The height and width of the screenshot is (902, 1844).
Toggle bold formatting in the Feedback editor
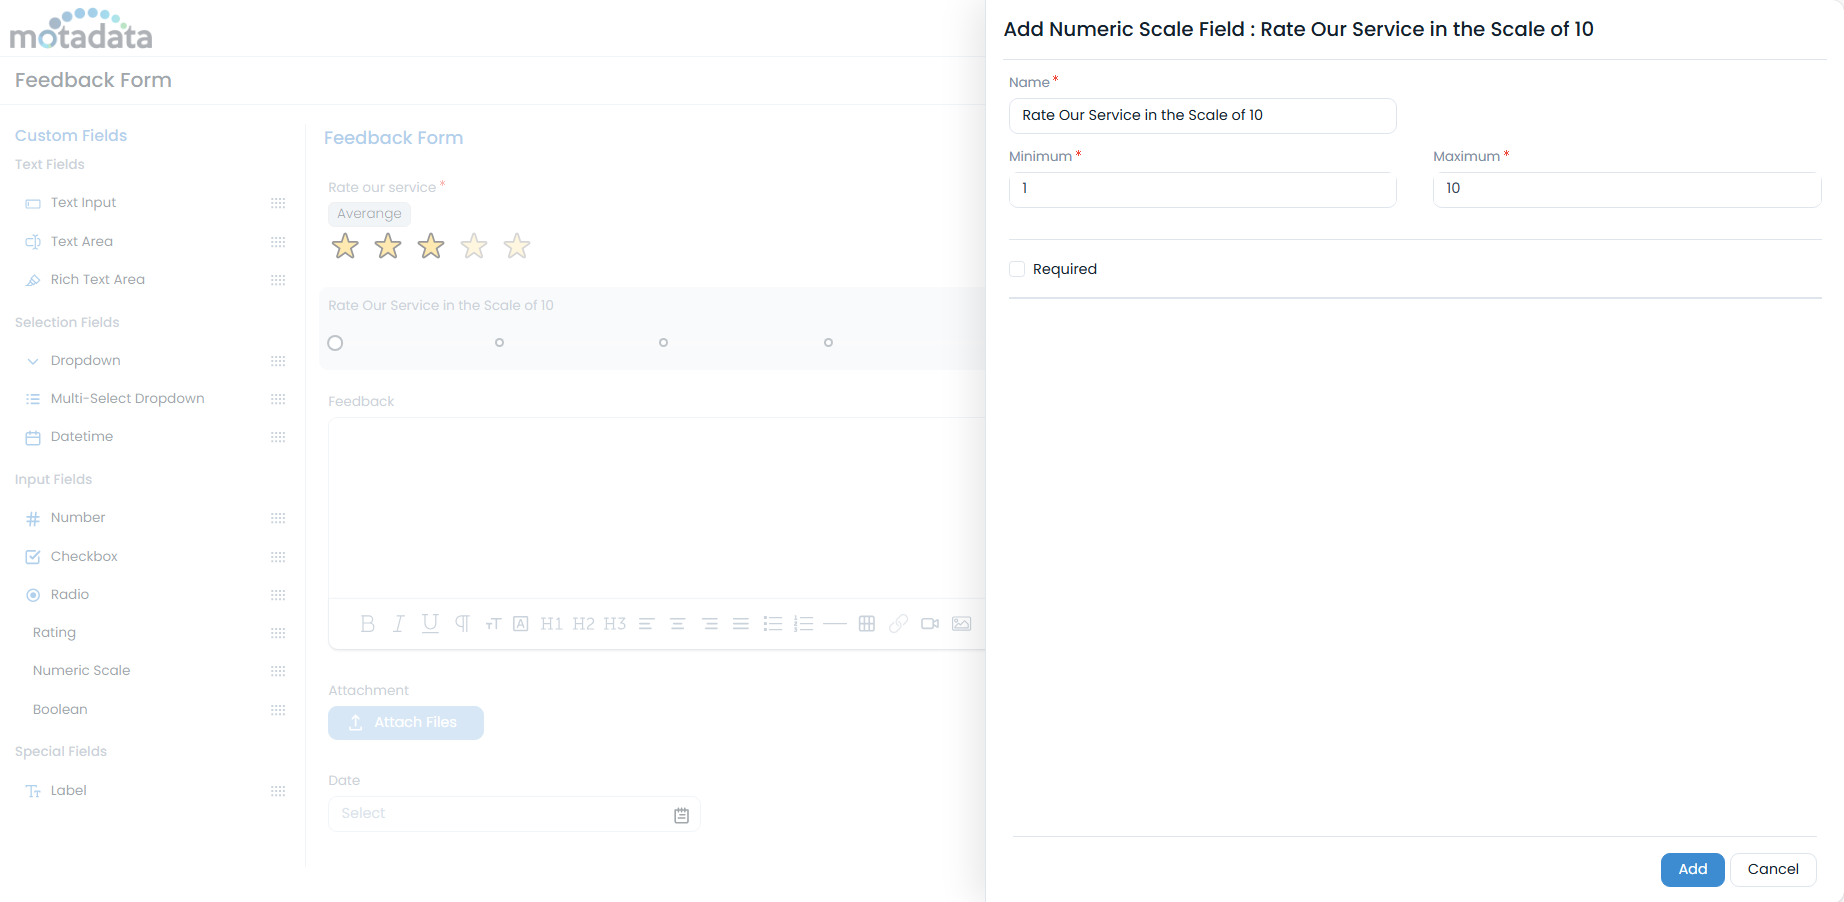coord(367,623)
